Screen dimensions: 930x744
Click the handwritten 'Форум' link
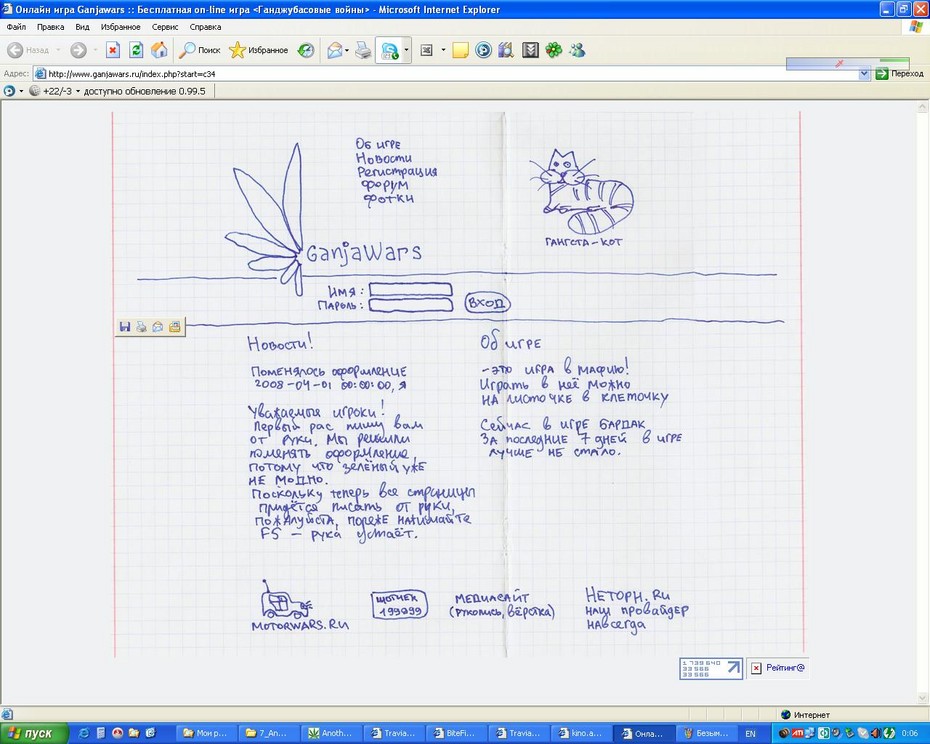pyautogui.click(x=385, y=186)
